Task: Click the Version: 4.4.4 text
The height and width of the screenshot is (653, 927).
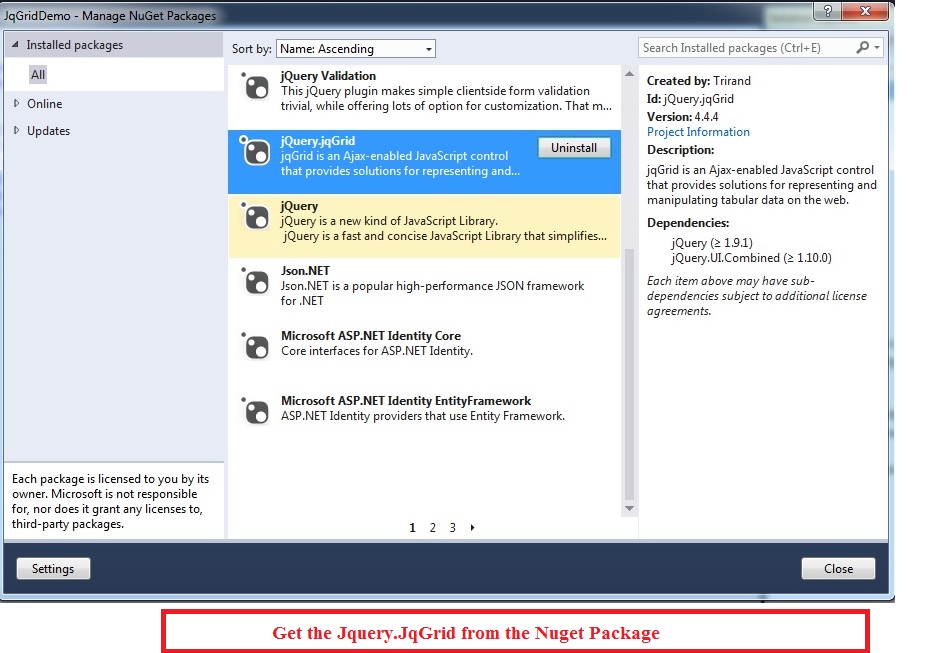Action: [682, 116]
